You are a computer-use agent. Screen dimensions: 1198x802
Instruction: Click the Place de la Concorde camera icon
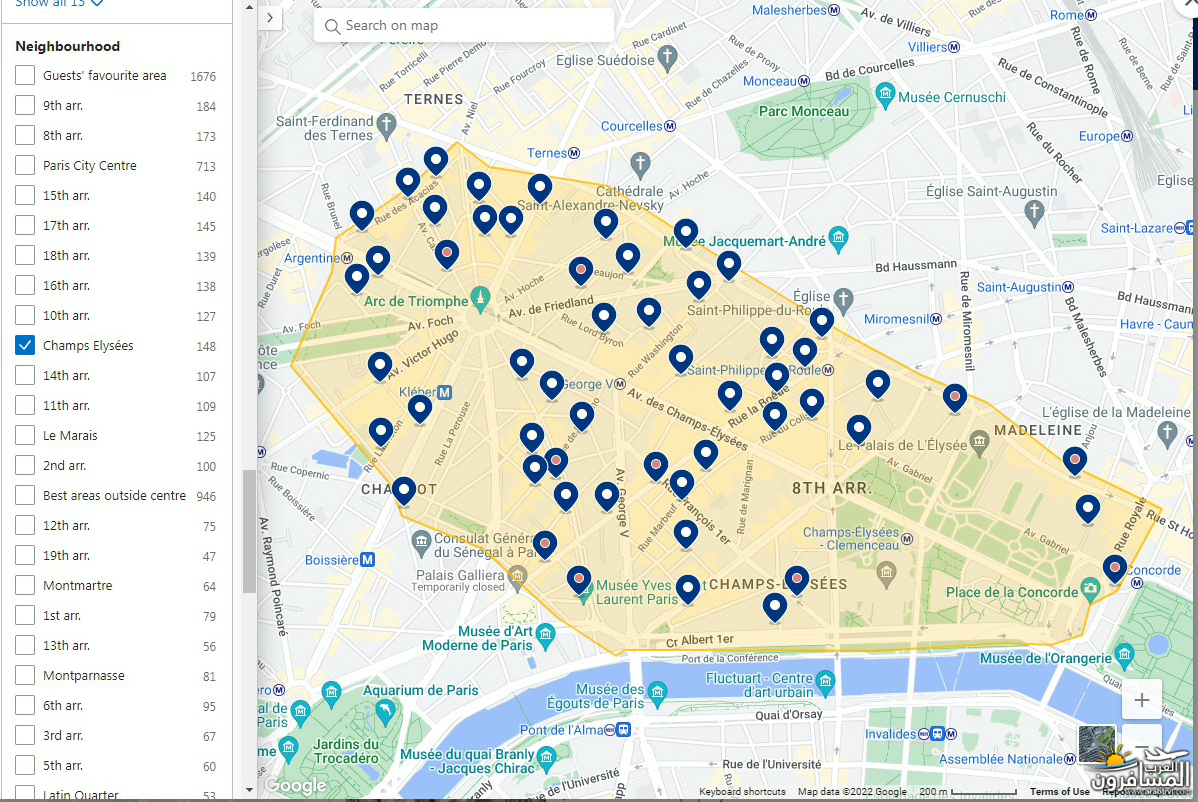[1090, 589]
